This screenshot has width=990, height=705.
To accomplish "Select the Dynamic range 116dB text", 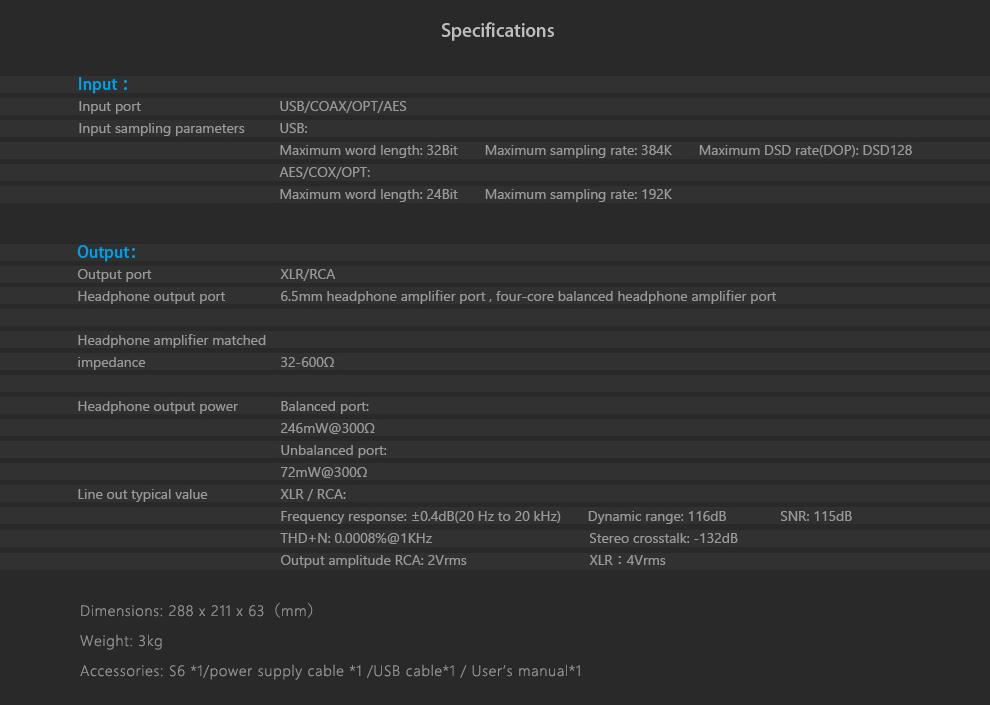I will [657, 516].
